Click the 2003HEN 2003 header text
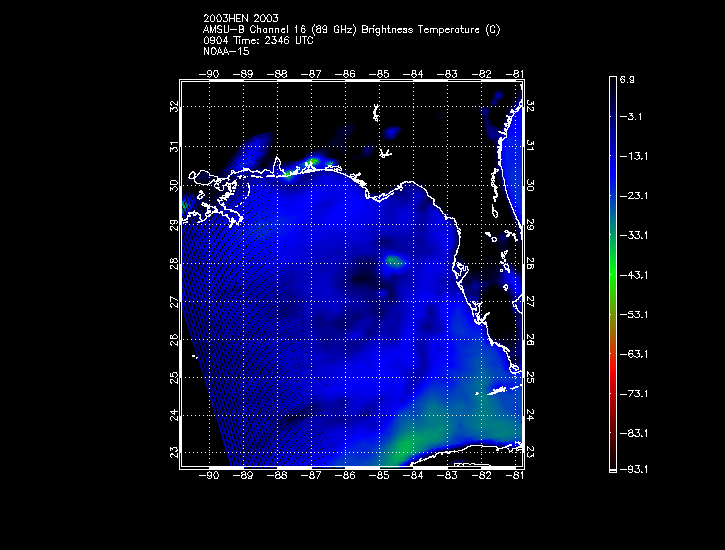 [x=240, y=18]
